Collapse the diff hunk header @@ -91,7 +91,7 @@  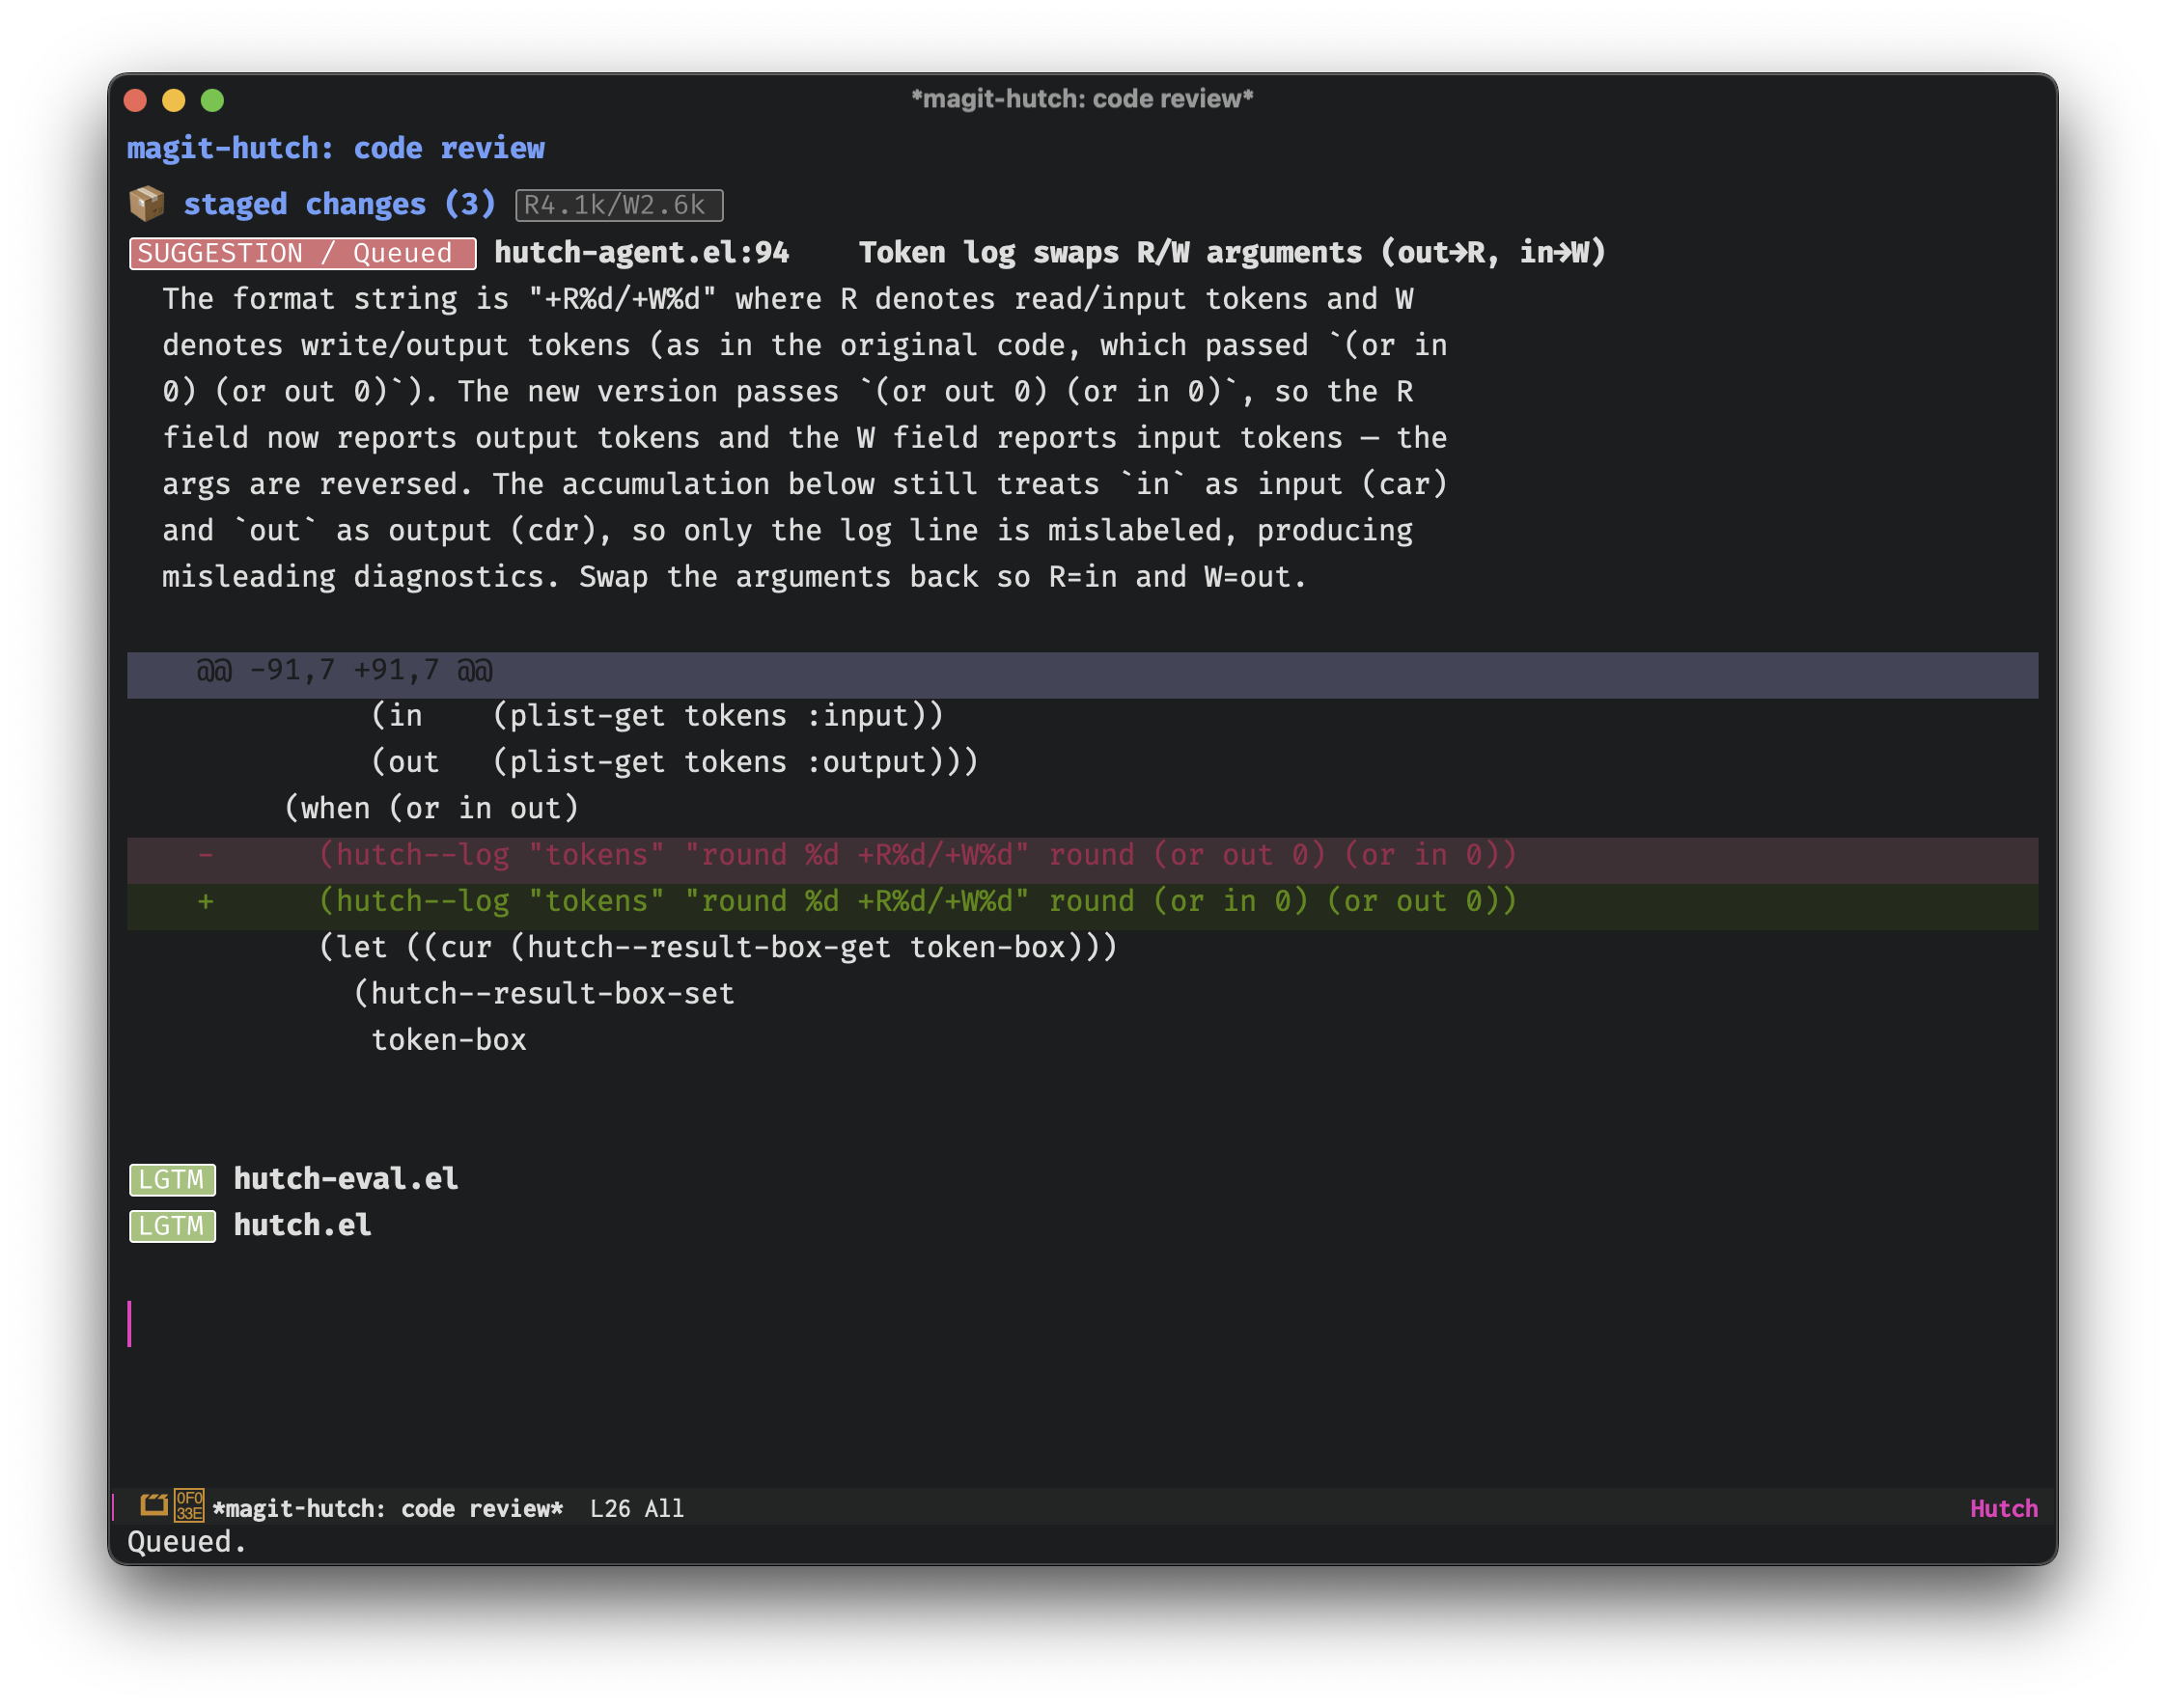pyautogui.click(x=1082, y=670)
